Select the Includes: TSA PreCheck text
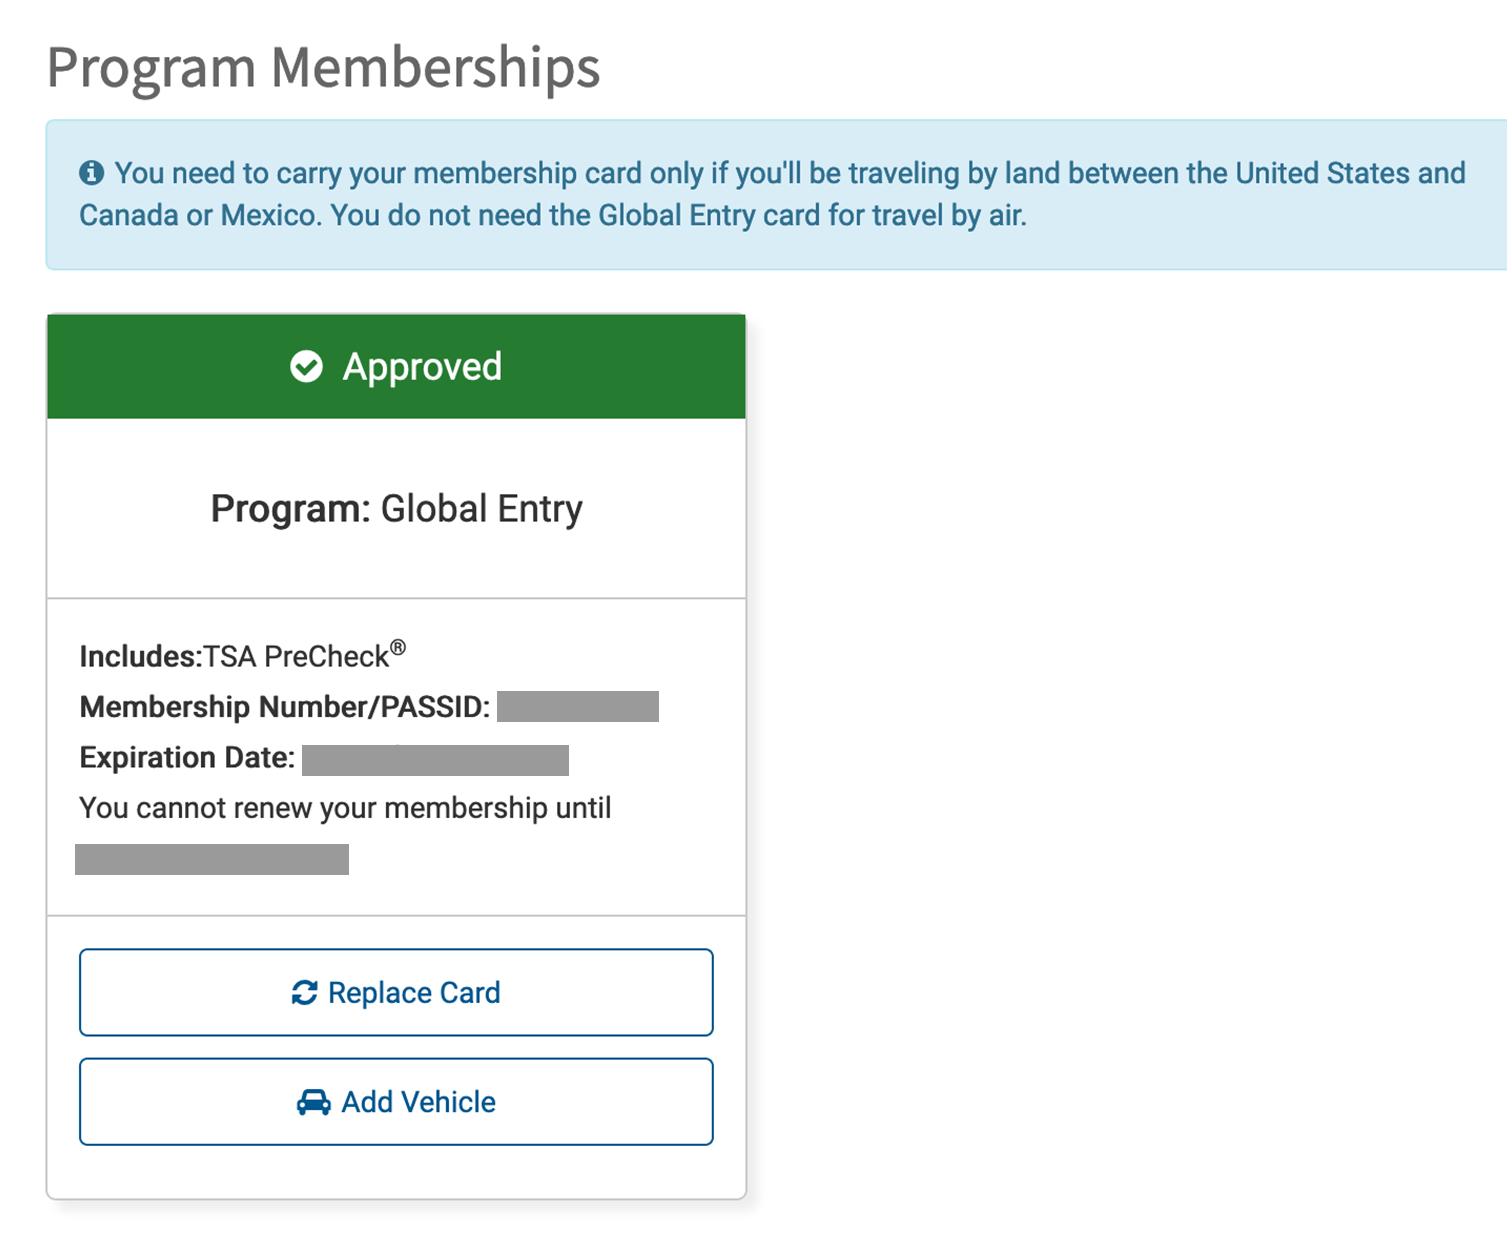The height and width of the screenshot is (1260, 1507). point(240,656)
